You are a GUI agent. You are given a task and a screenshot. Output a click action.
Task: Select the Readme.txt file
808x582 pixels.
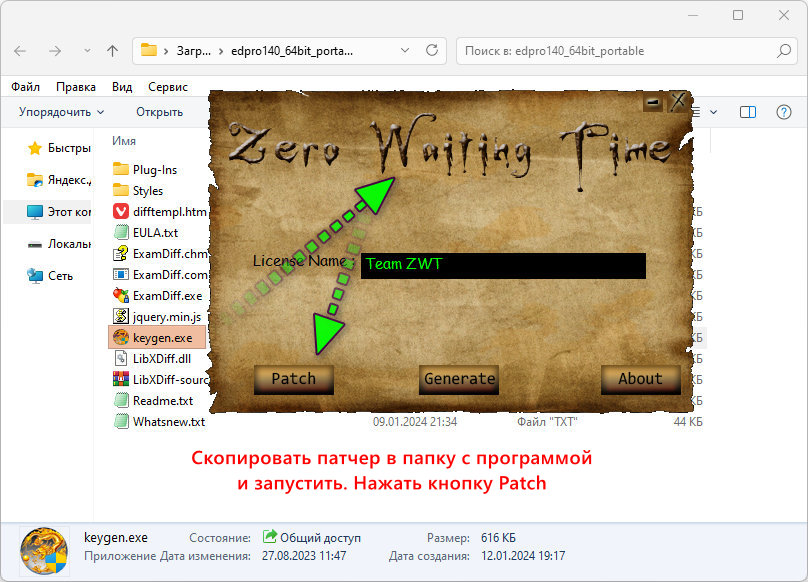coord(153,401)
